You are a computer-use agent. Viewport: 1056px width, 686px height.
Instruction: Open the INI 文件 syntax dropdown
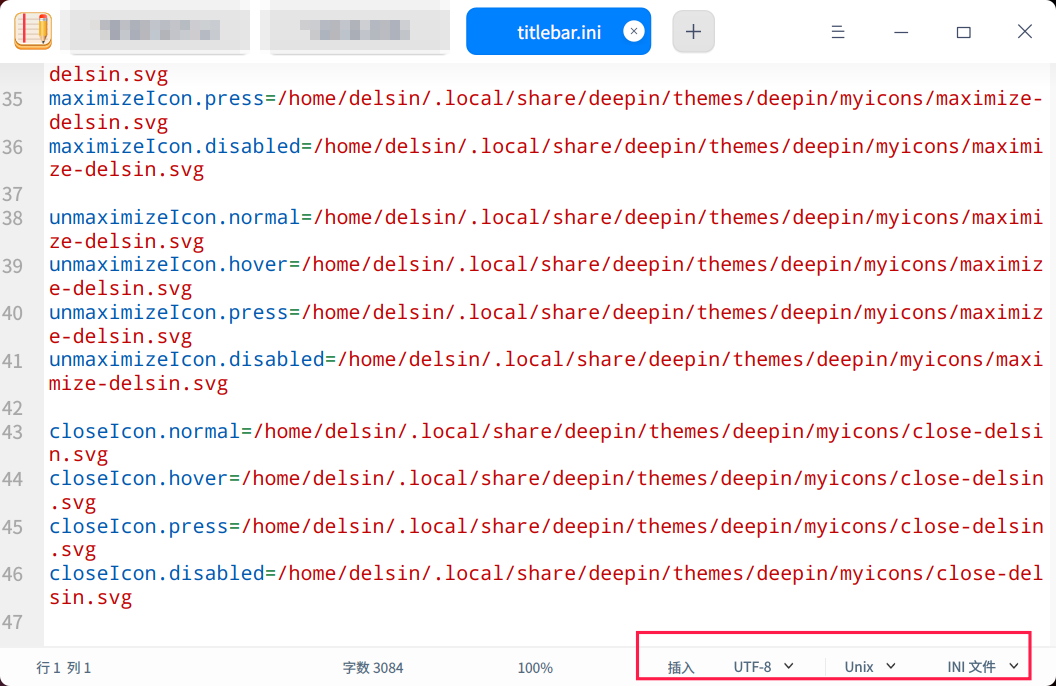[x=1011, y=666]
